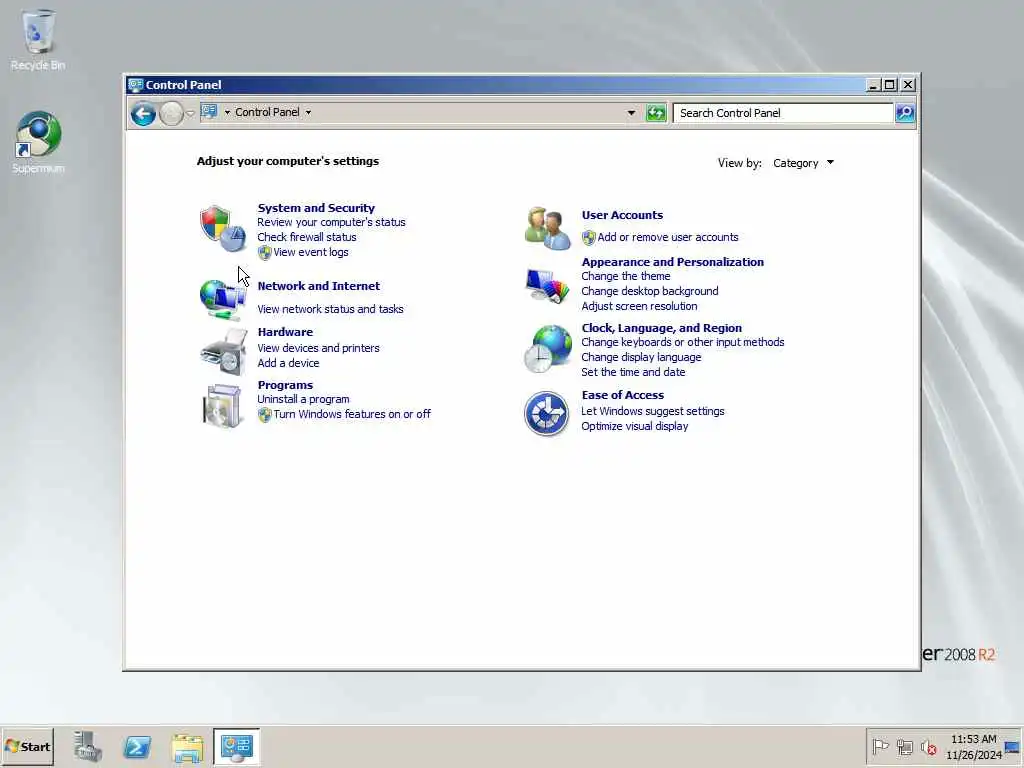This screenshot has width=1024, height=768.
Task: Open the Ease of Access icon
Action: 547,413
